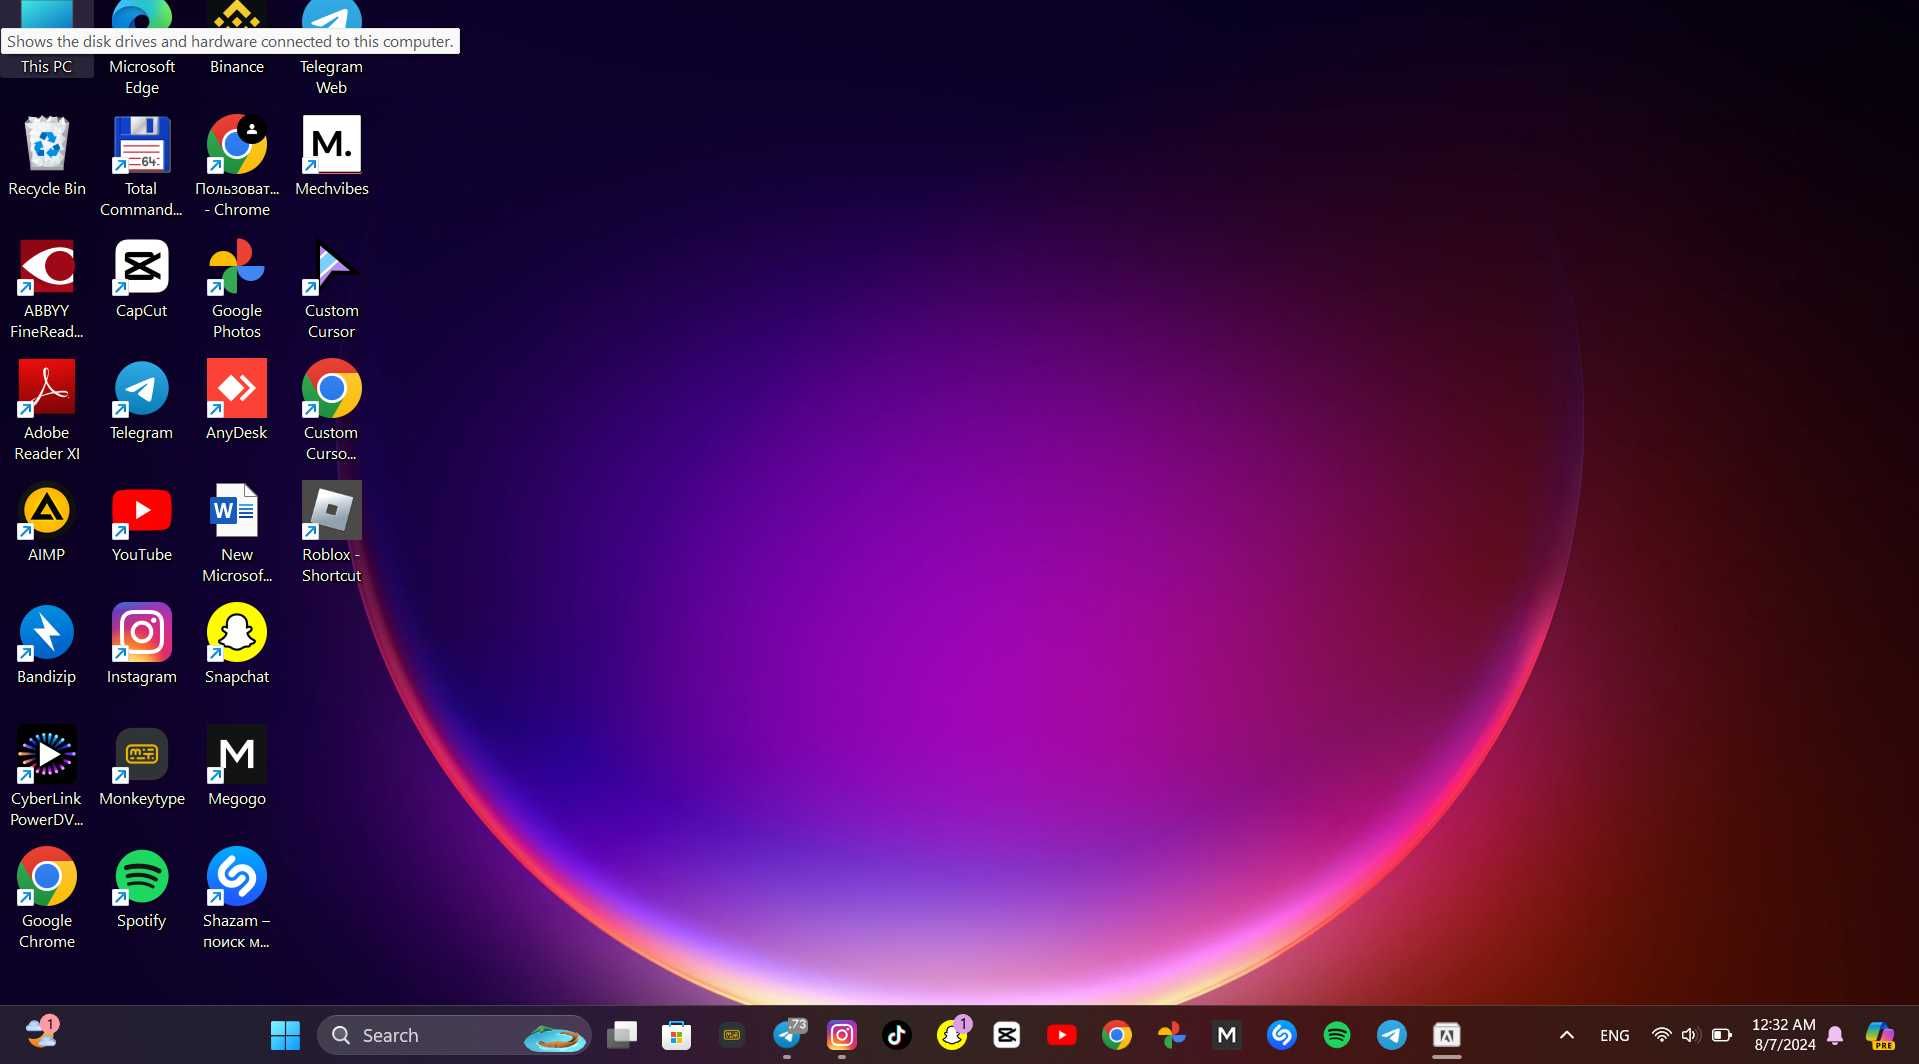Viewport: 1919px width, 1064px height.
Task: Open YouTube from the taskbar
Action: point(1062,1035)
